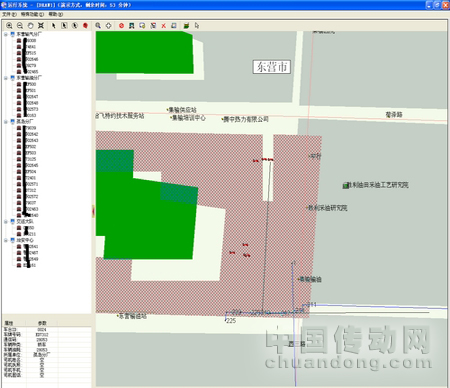Image resolution: width=450 pixels, height=388 pixels.
Task: Activate the hand pan tool
Action: [x=30, y=26]
